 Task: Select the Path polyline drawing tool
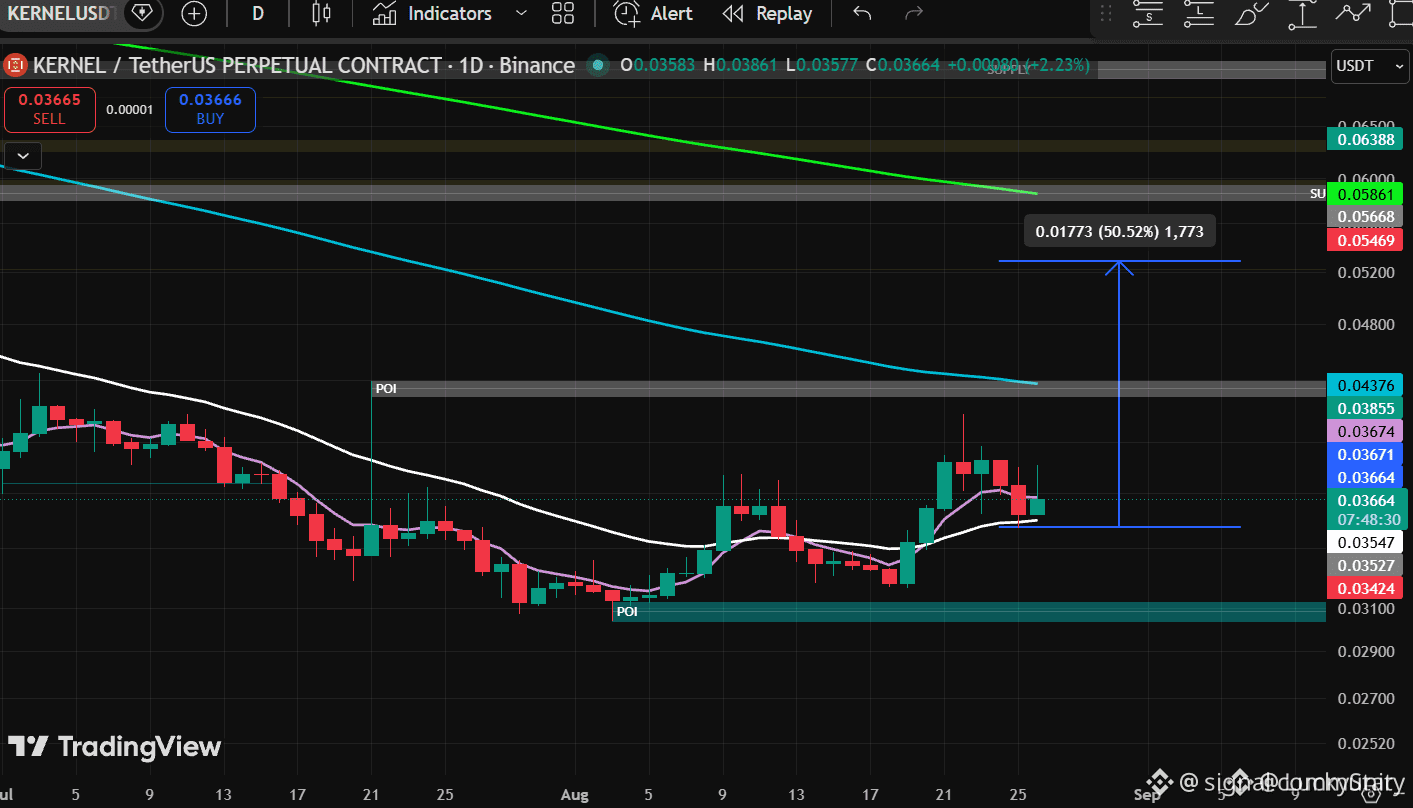(1353, 14)
